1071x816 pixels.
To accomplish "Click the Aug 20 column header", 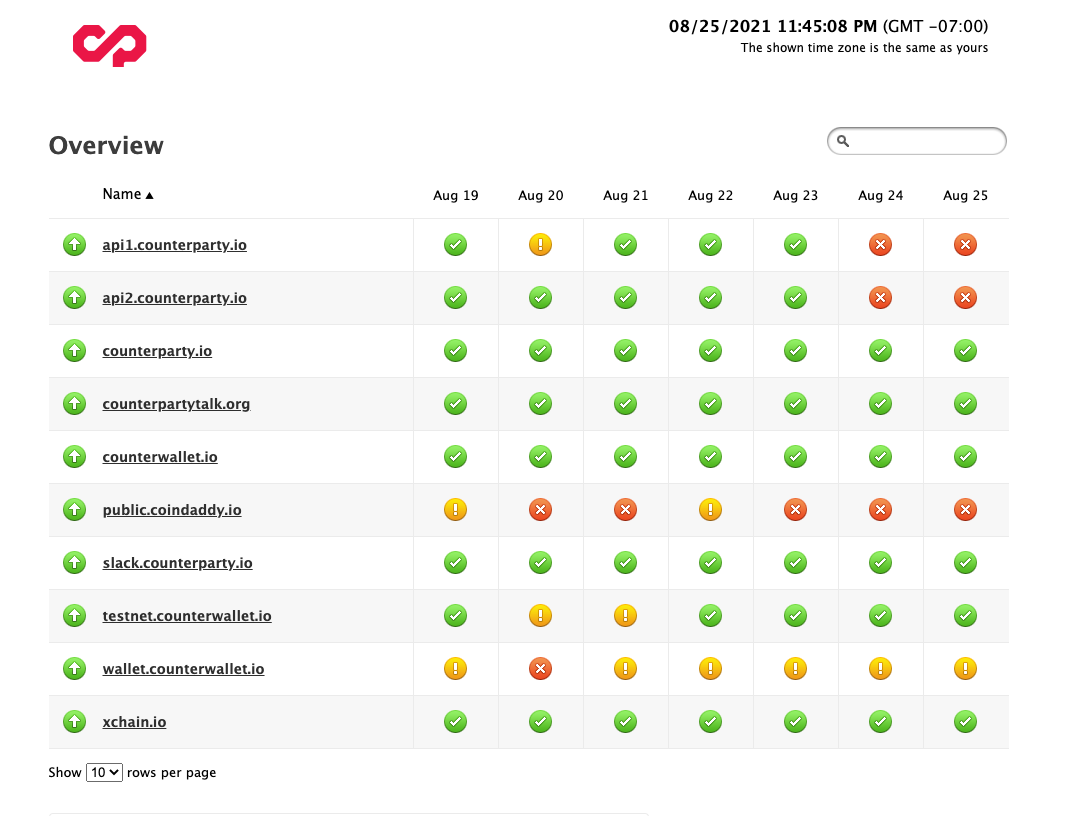I will pyautogui.click(x=540, y=195).
